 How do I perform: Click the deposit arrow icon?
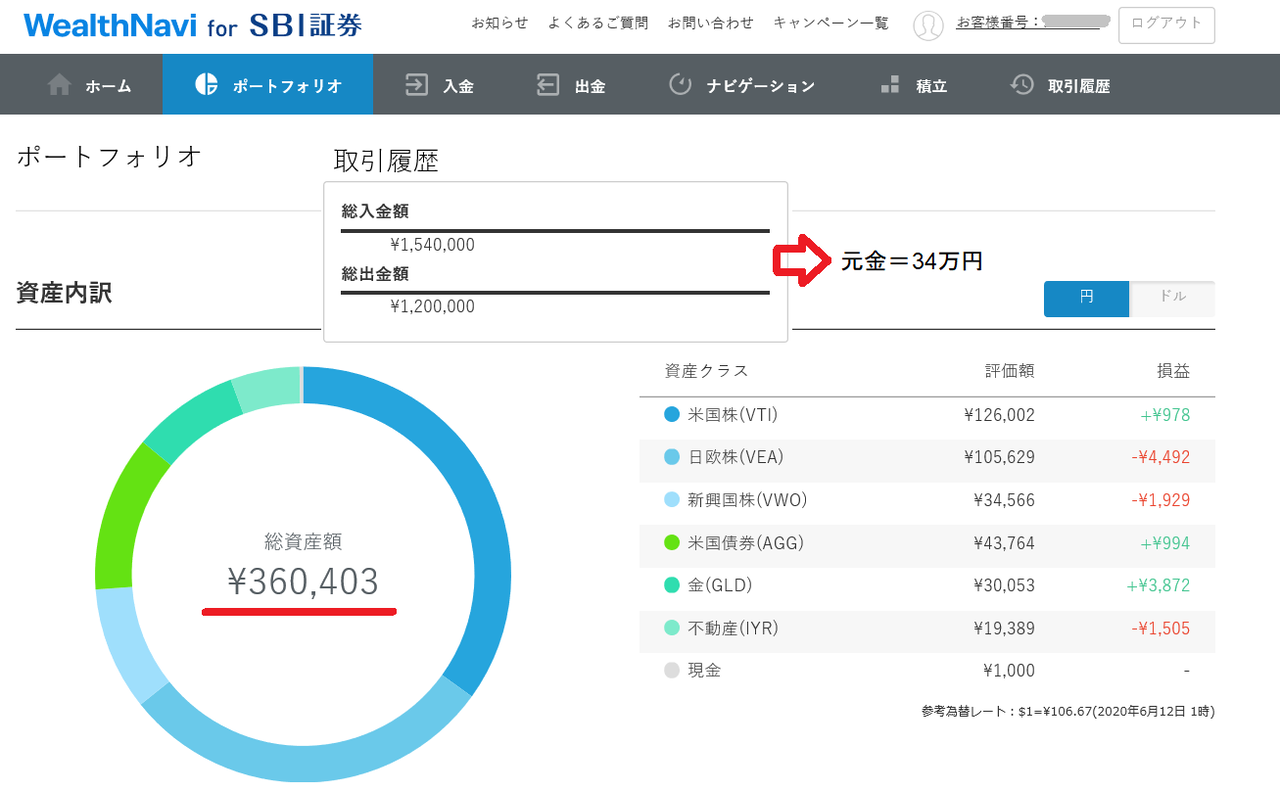coord(415,85)
